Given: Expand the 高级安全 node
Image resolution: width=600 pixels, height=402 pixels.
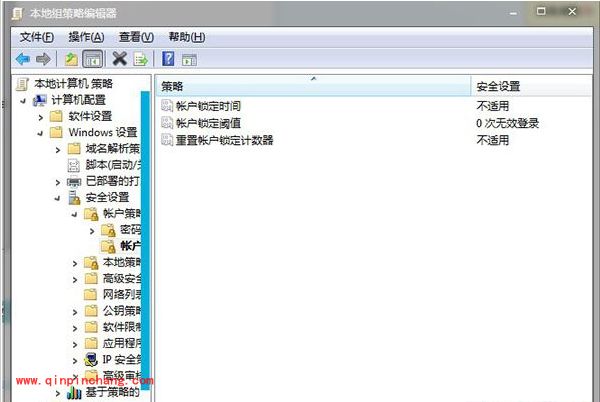Looking at the screenshot, I should [x=75, y=280].
